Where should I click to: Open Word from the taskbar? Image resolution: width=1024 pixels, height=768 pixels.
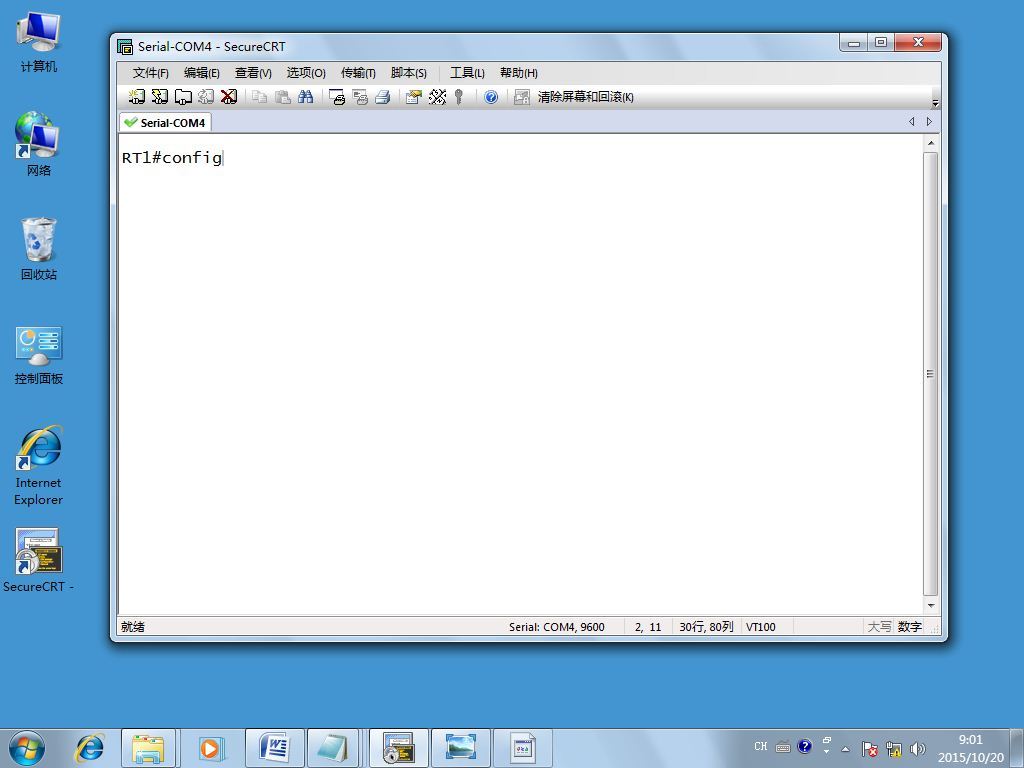tap(274, 748)
